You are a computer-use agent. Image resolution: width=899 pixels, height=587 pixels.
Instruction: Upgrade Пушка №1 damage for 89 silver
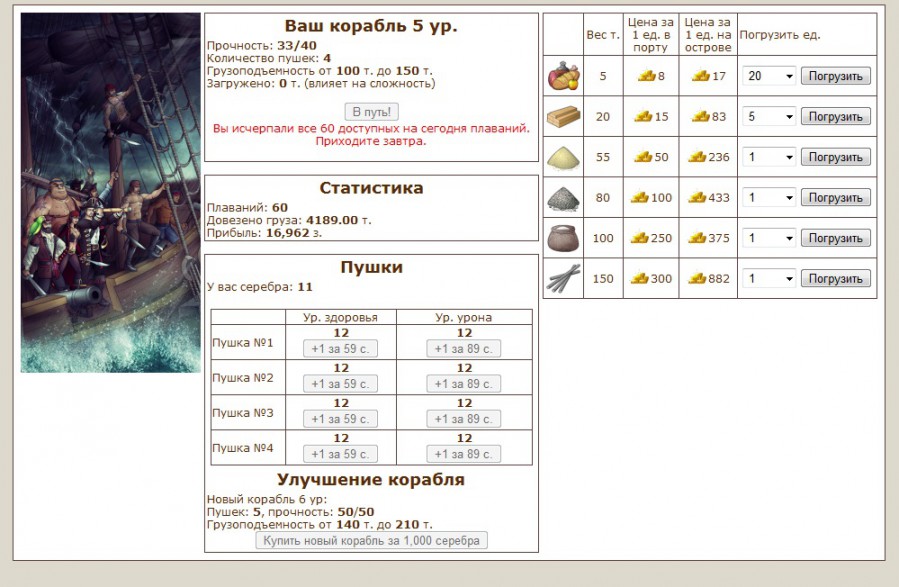[464, 349]
